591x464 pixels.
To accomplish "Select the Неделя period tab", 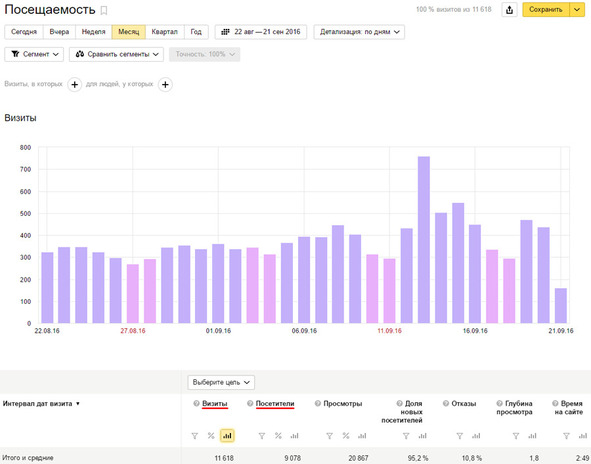I will (x=93, y=32).
